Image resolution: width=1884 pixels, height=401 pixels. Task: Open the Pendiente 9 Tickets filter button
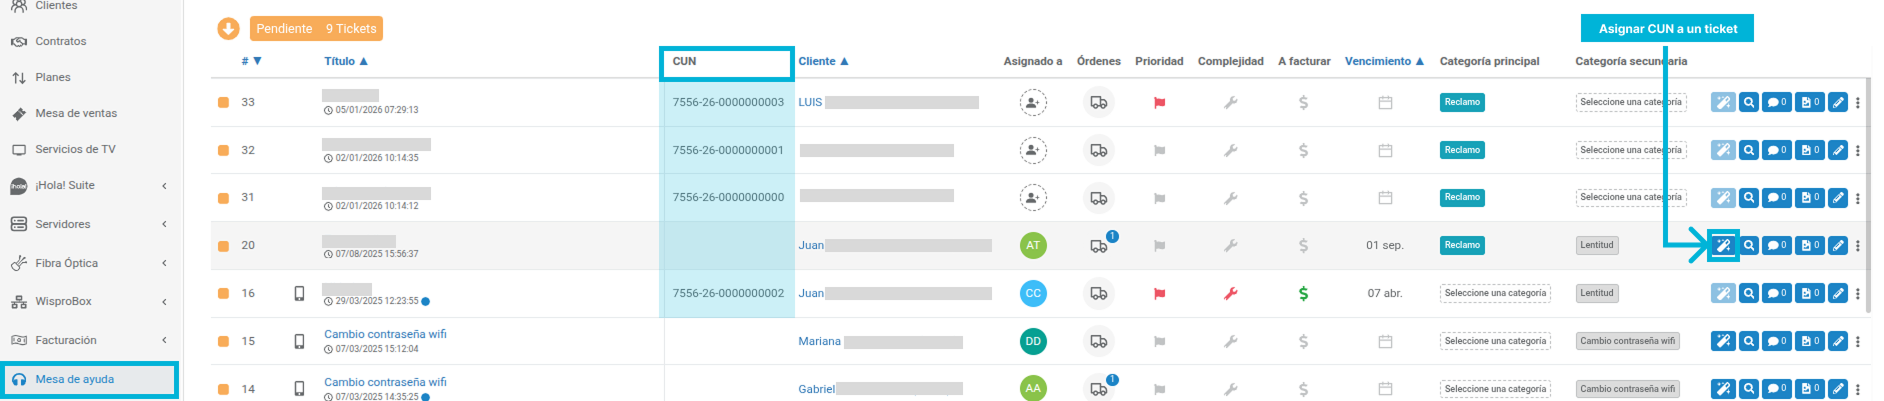pyautogui.click(x=316, y=29)
